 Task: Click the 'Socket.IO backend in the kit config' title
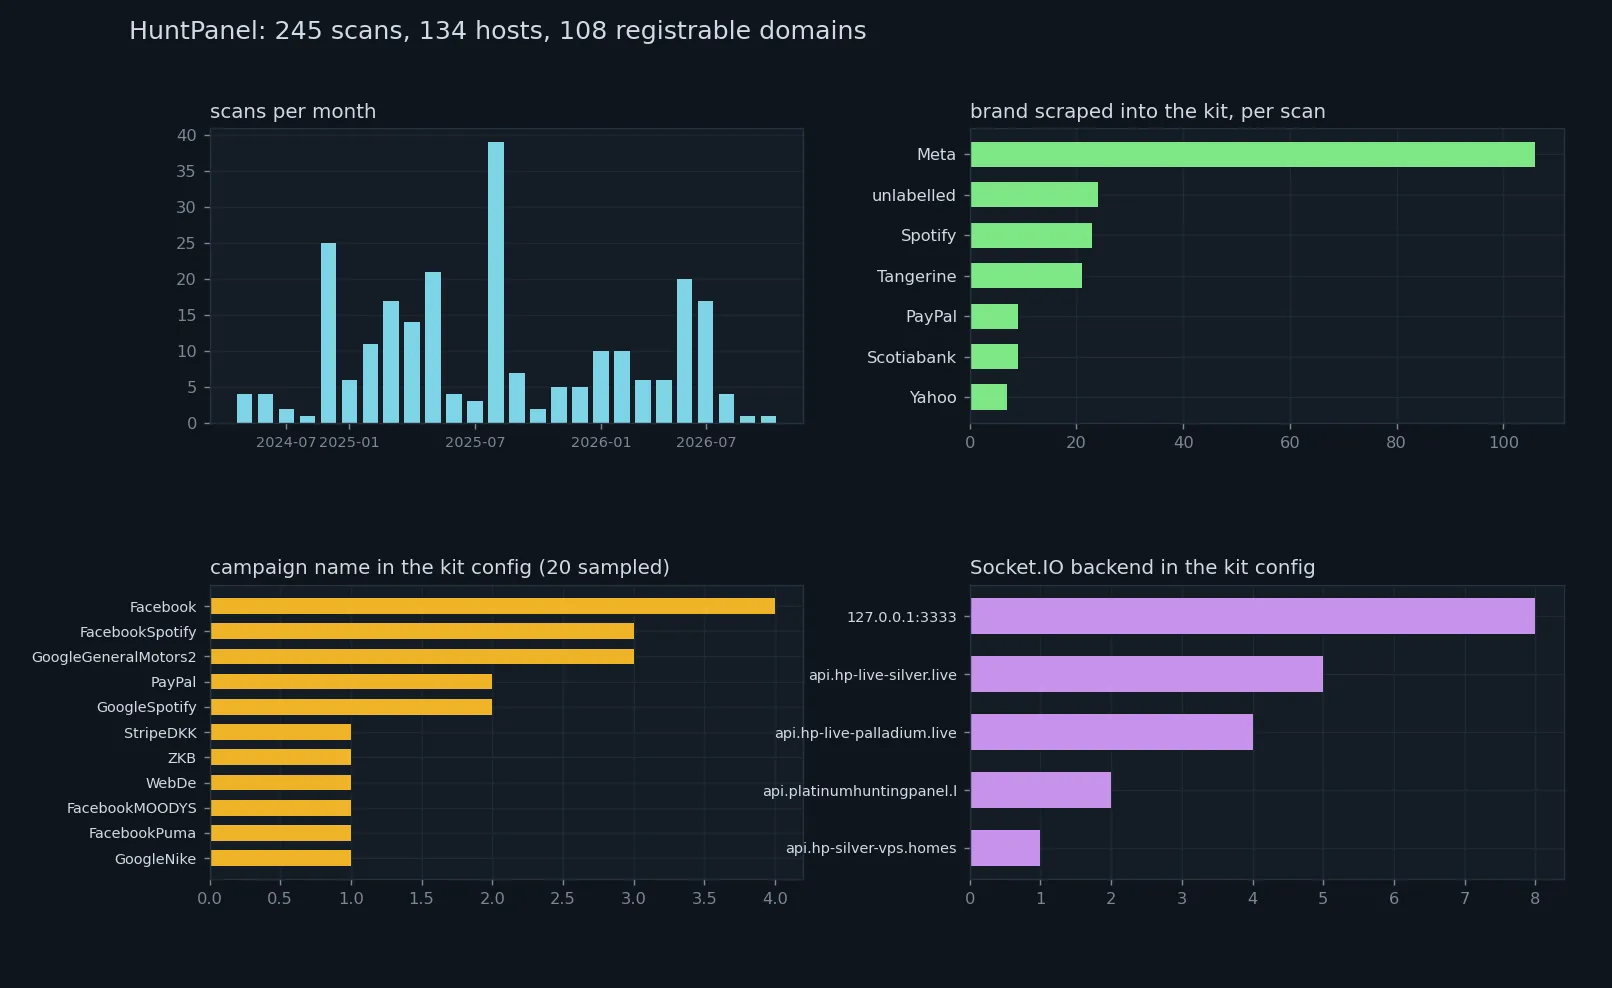(1142, 567)
